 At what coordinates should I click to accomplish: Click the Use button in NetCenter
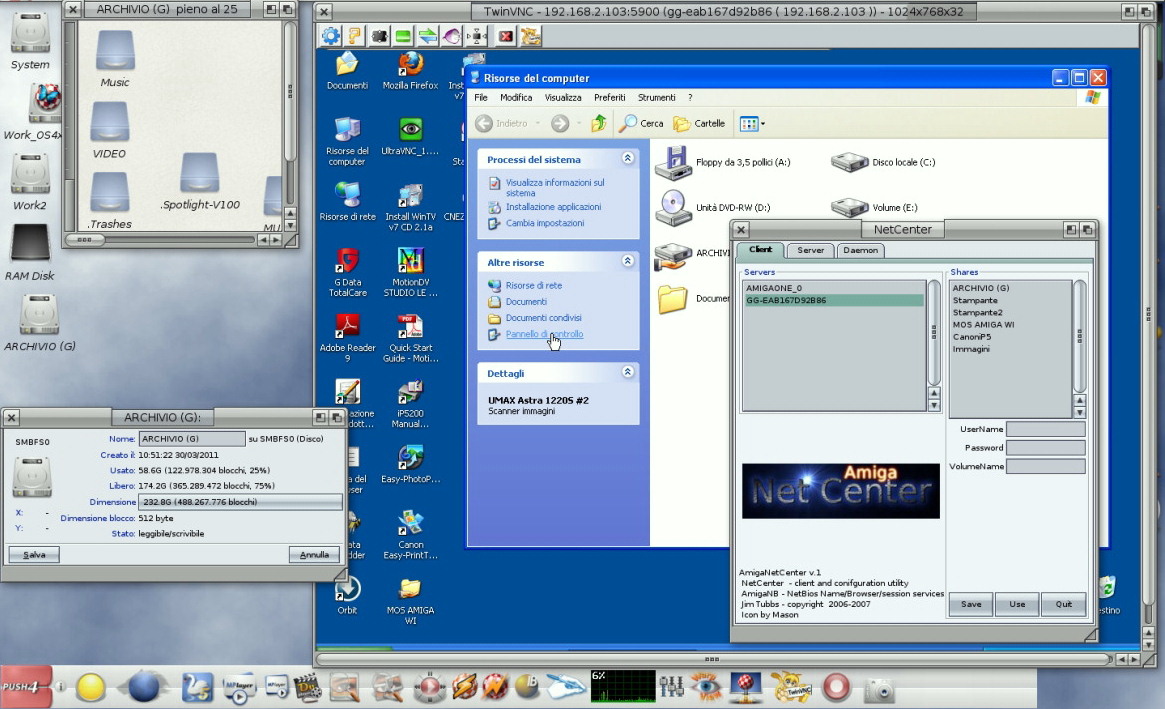[x=1016, y=604]
